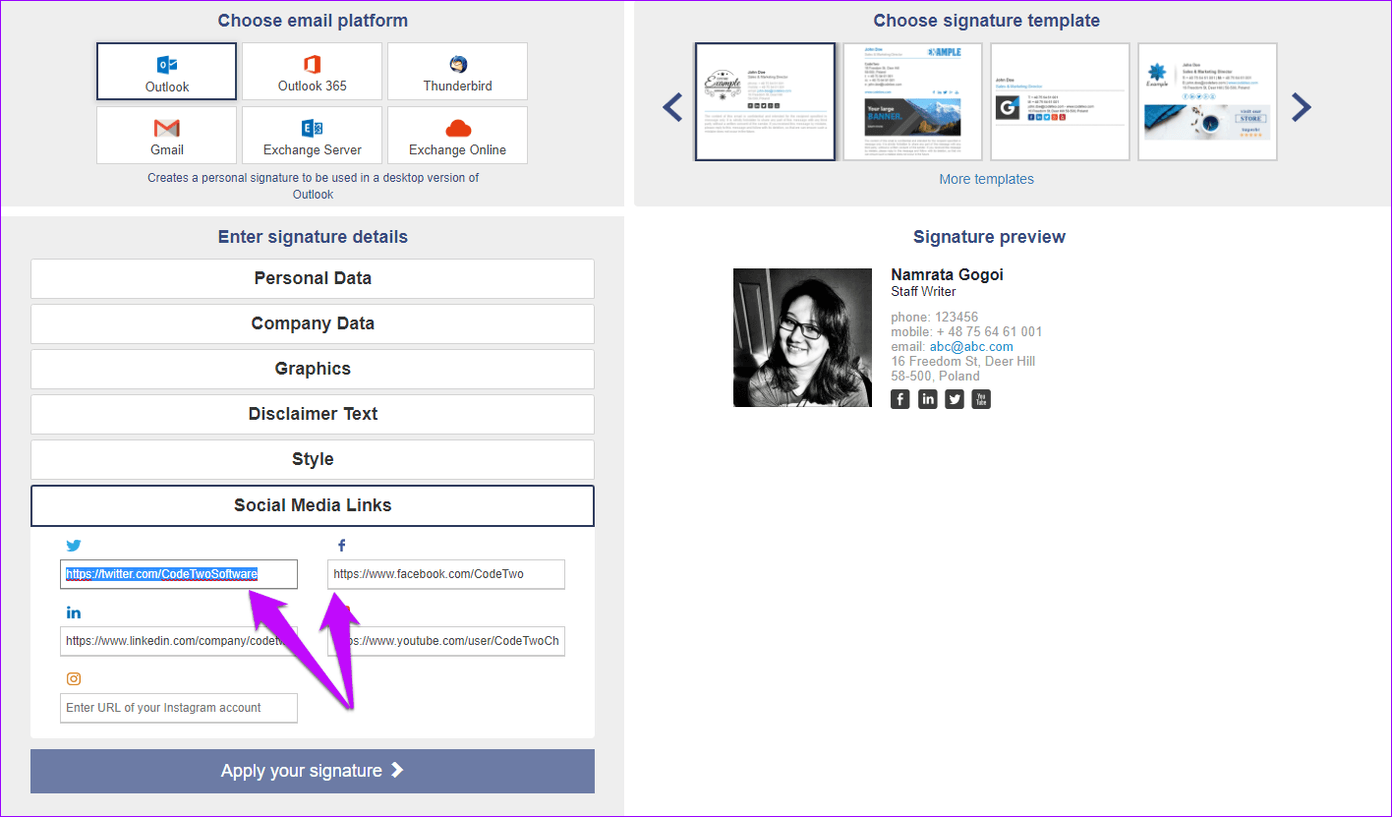This screenshot has width=1392, height=817.
Task: Open the Style settings section
Action: (312, 460)
